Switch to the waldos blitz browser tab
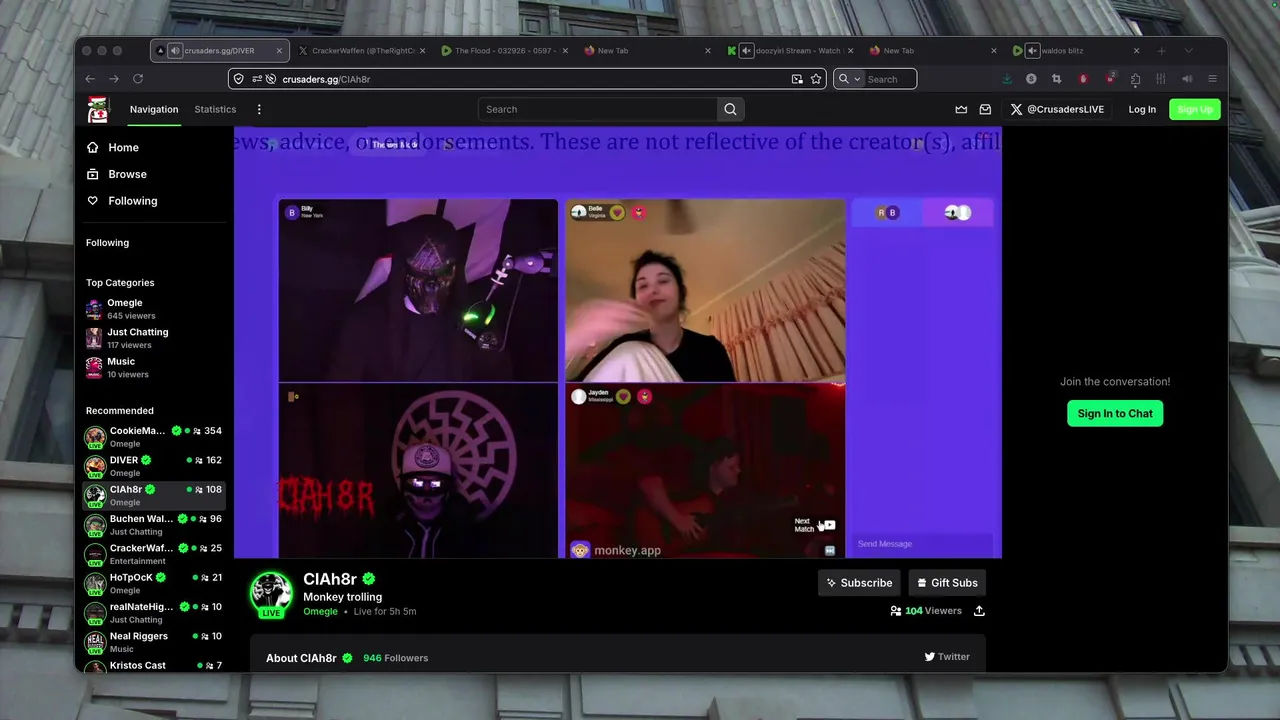The image size is (1280, 720). click(1075, 50)
